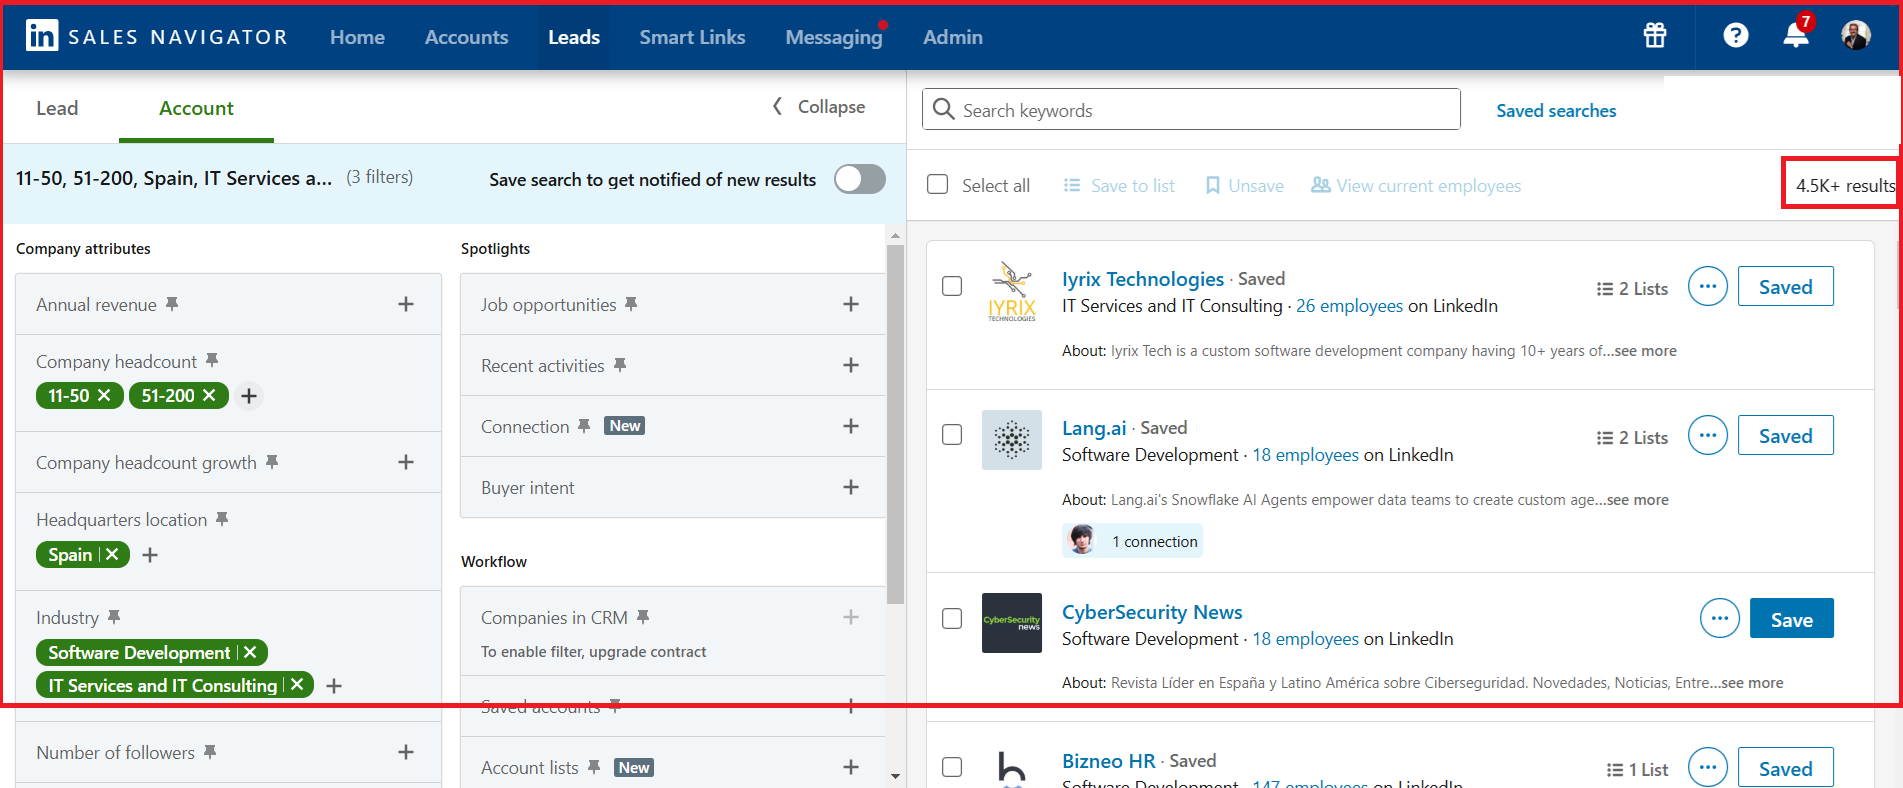Viewport: 1903px width, 788px height.
Task: Open the notifications bell
Action: point(1796,36)
